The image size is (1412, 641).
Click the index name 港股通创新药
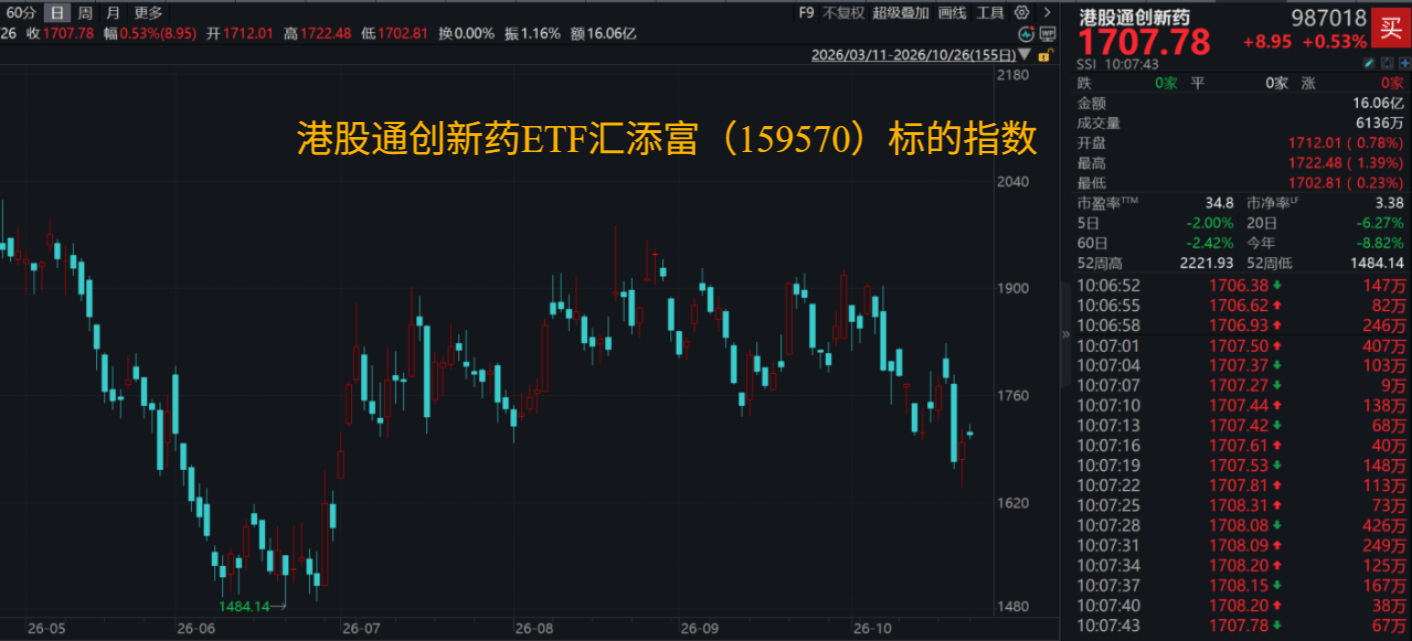tap(1135, 17)
